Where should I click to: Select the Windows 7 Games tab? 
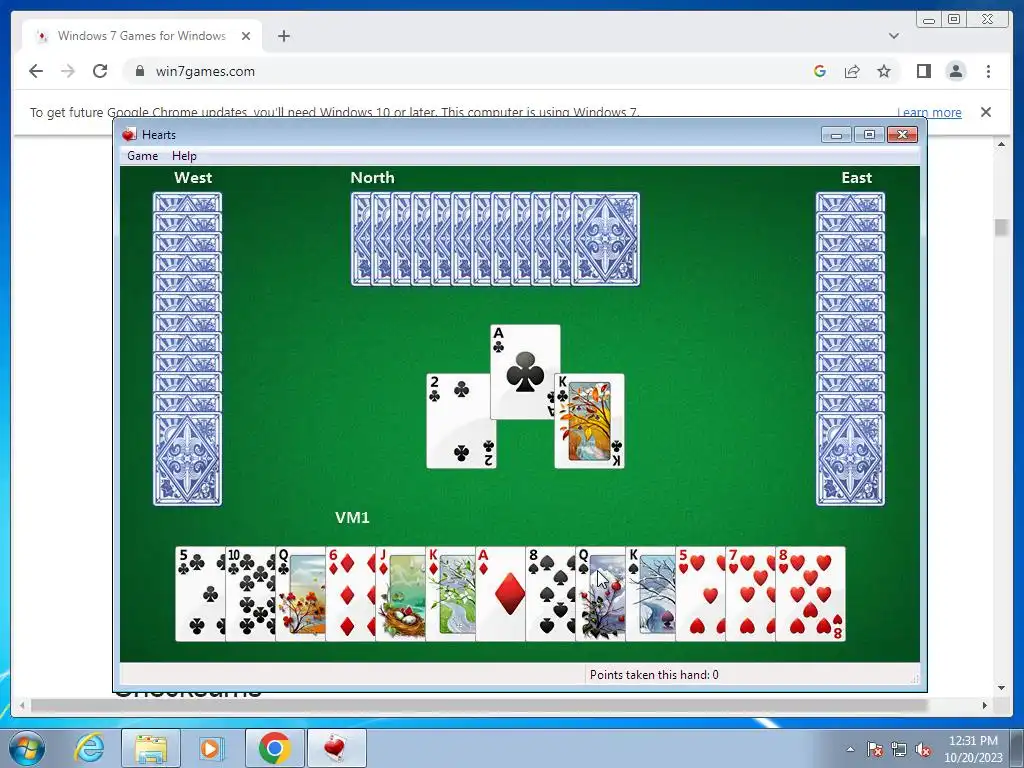click(142, 36)
